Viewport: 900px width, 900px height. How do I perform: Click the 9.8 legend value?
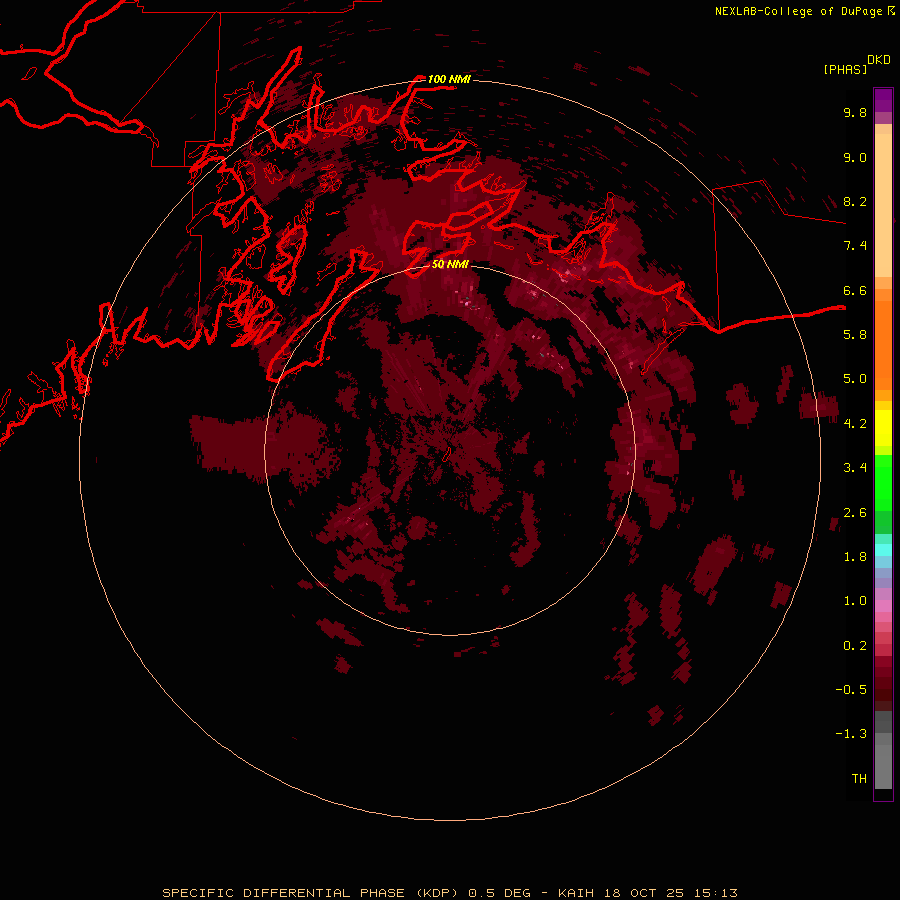pos(855,112)
